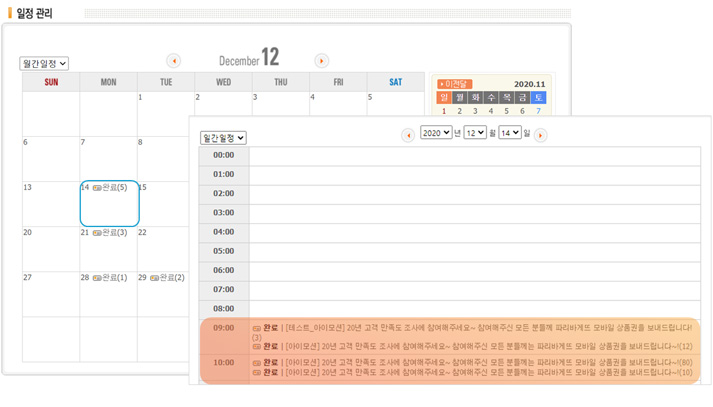Click previous day arrow in daily view
Image resolution: width=713 pixels, height=407 pixels.
click(x=408, y=135)
